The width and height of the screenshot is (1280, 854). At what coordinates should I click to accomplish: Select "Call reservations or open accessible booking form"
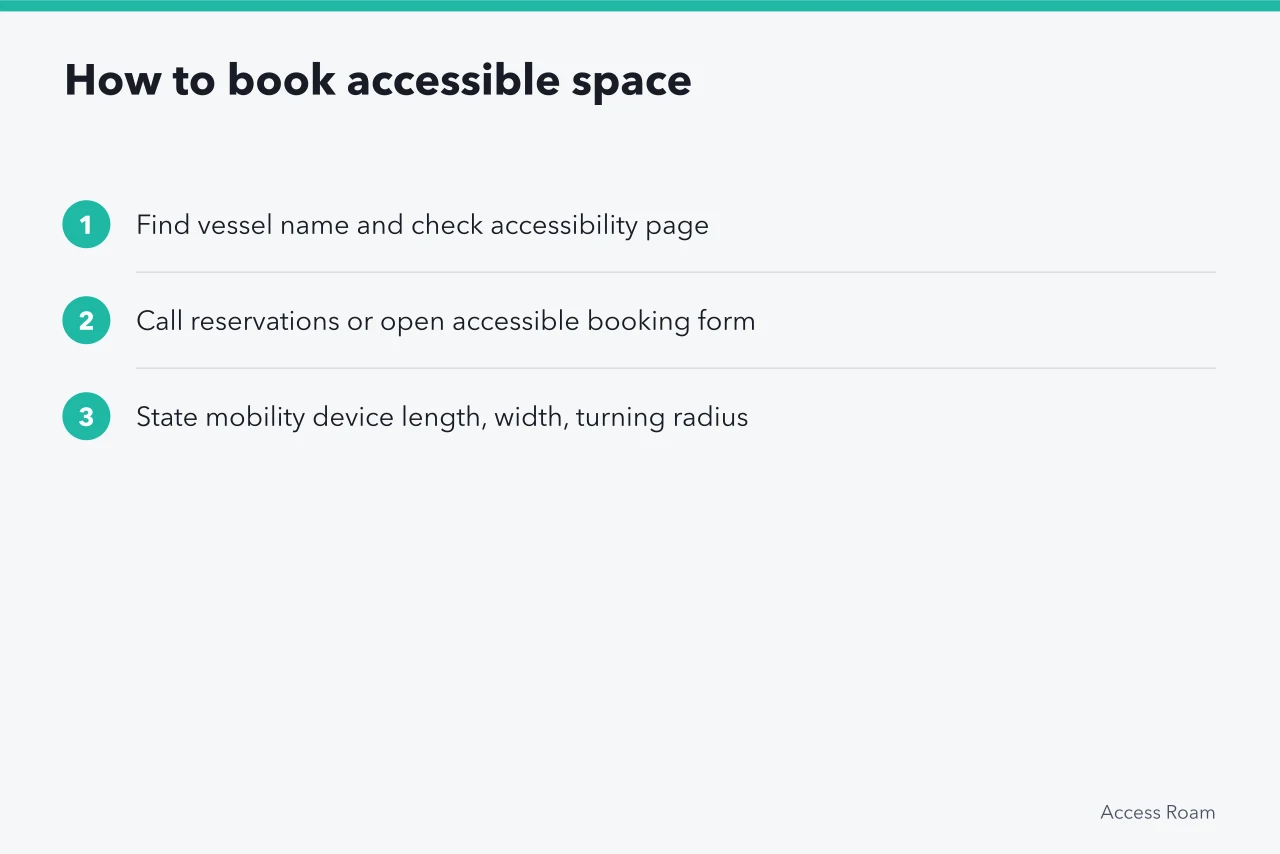pyautogui.click(x=445, y=321)
